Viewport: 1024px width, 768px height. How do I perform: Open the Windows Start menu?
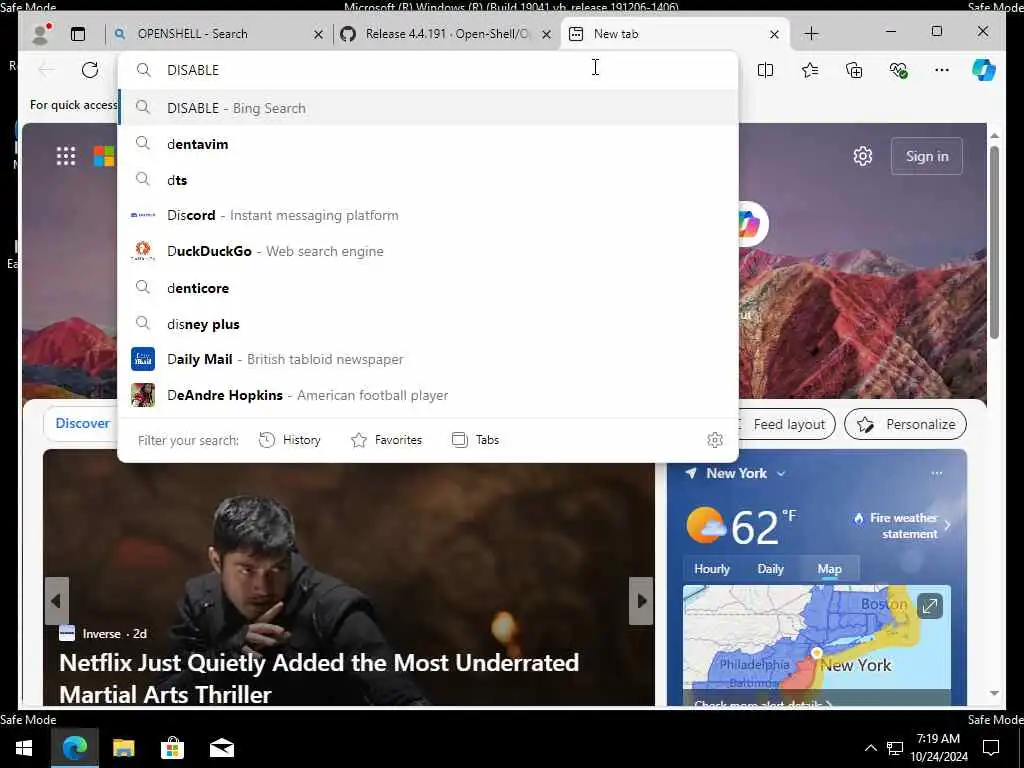point(24,748)
